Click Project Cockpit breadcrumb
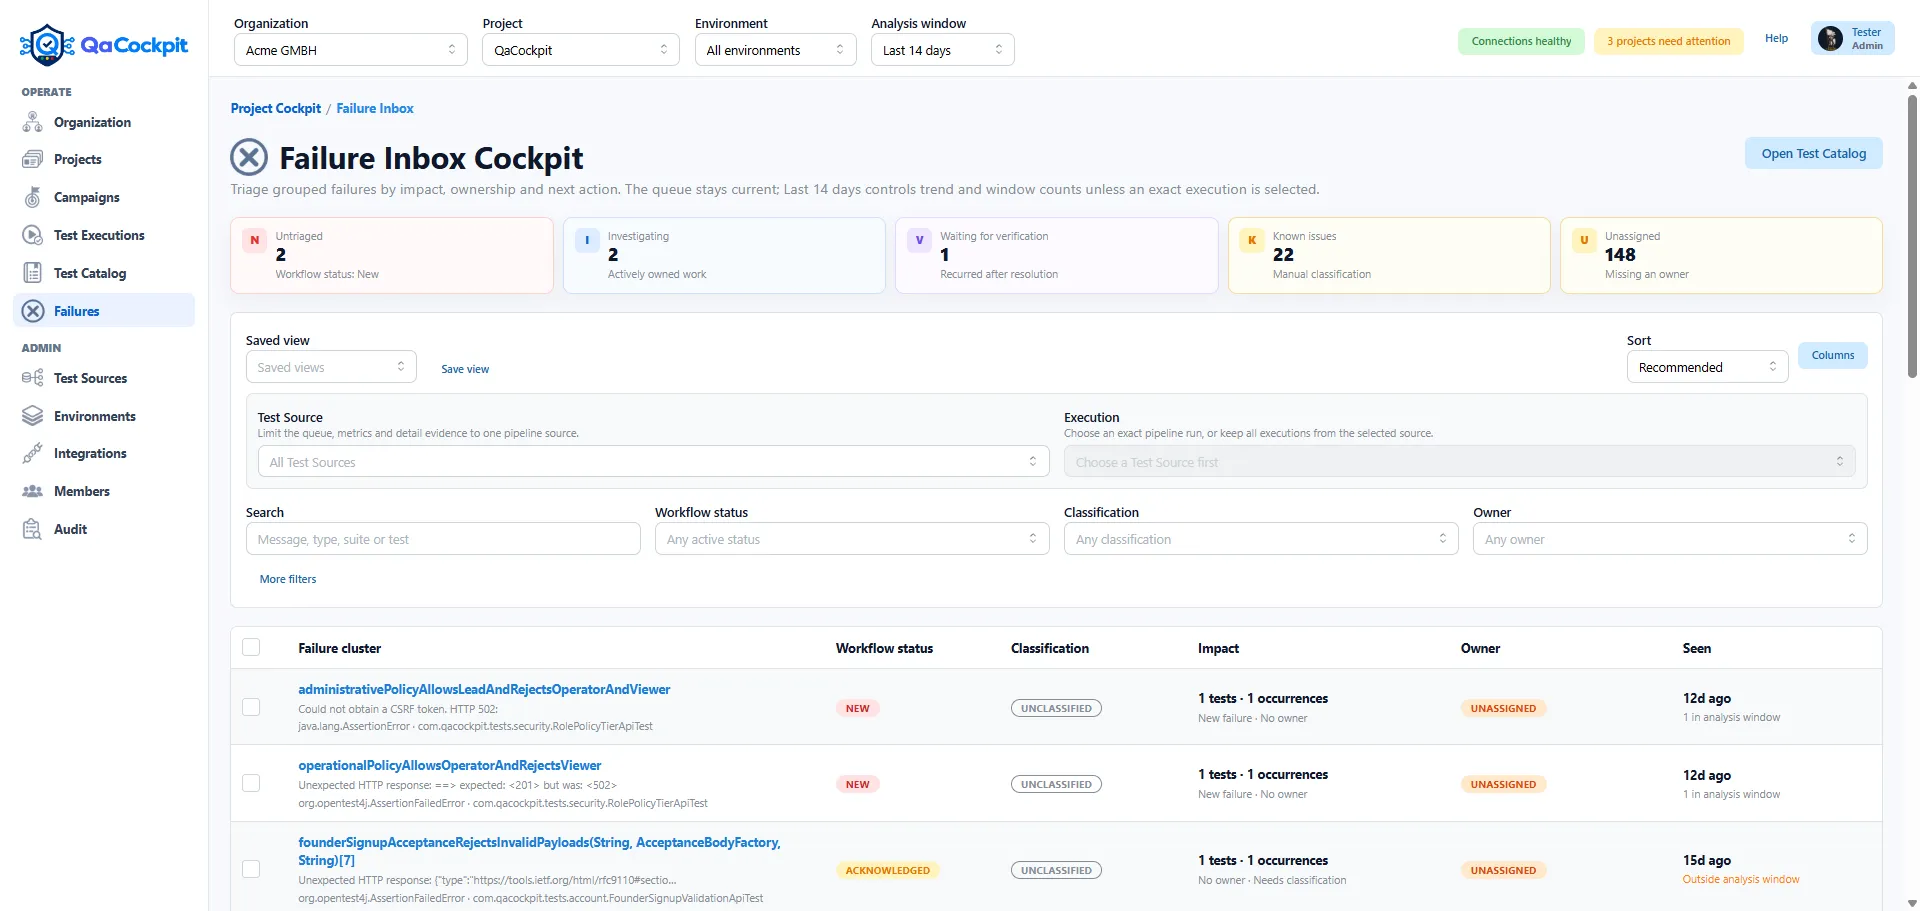The width and height of the screenshot is (1920, 911). click(x=276, y=108)
